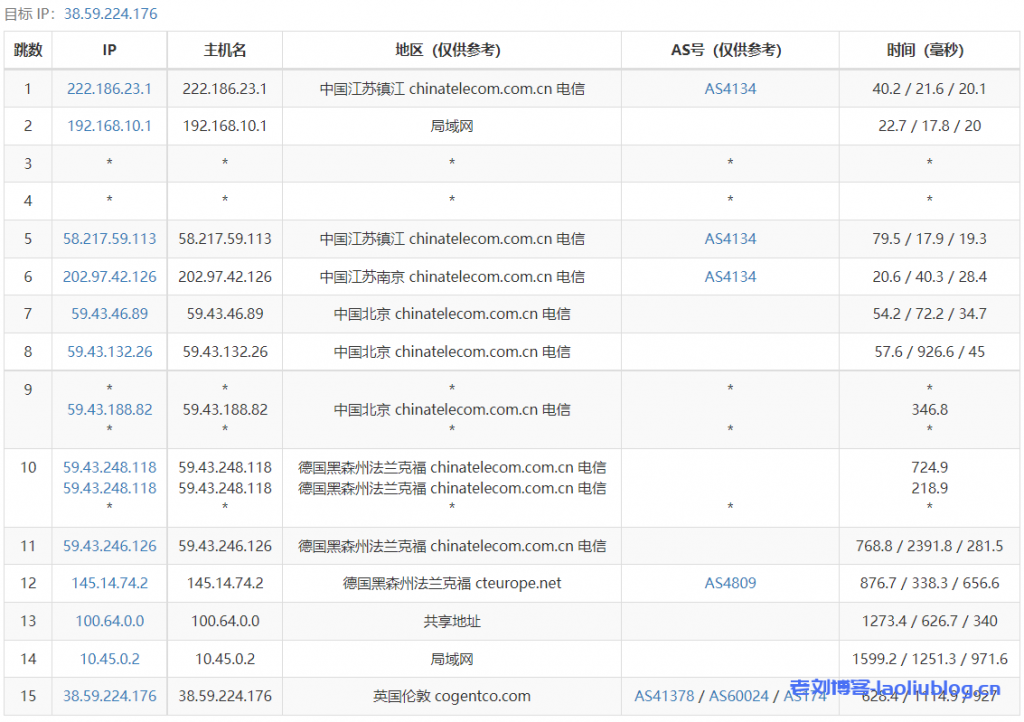Open the 10.45.0.2 IP column link
This screenshot has height=722, width=1024.
point(109,659)
